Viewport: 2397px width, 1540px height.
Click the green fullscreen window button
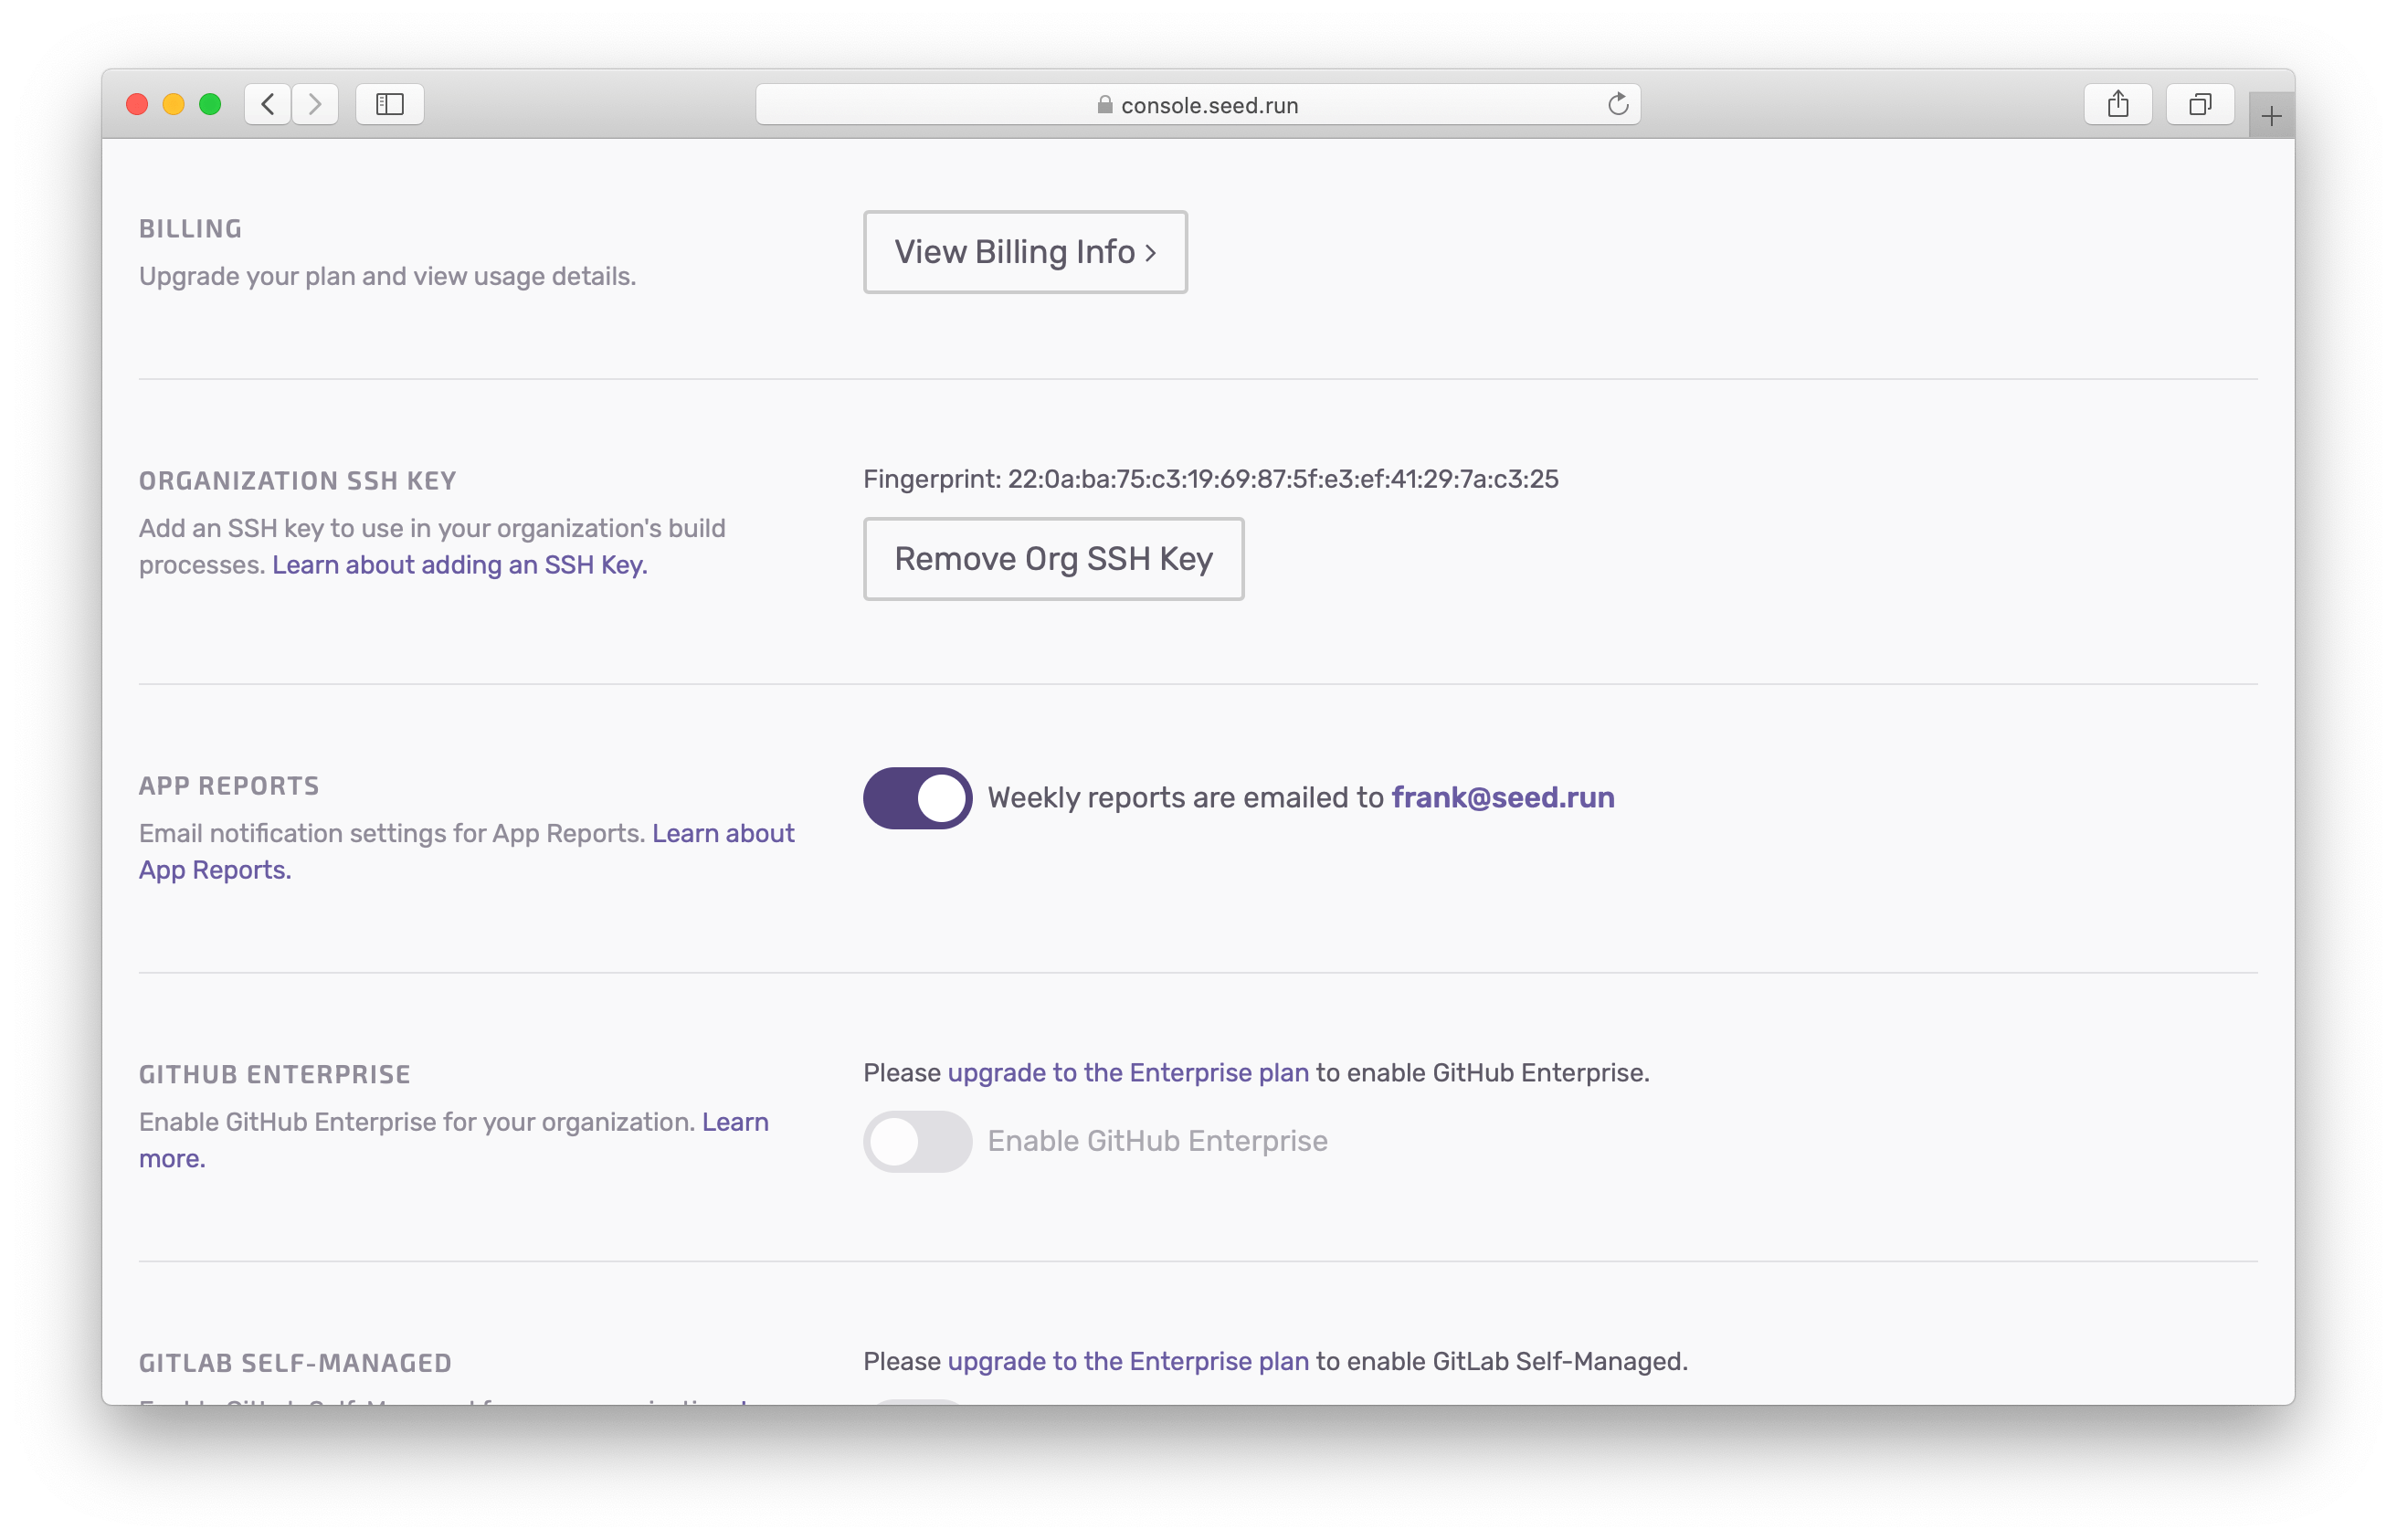[210, 104]
